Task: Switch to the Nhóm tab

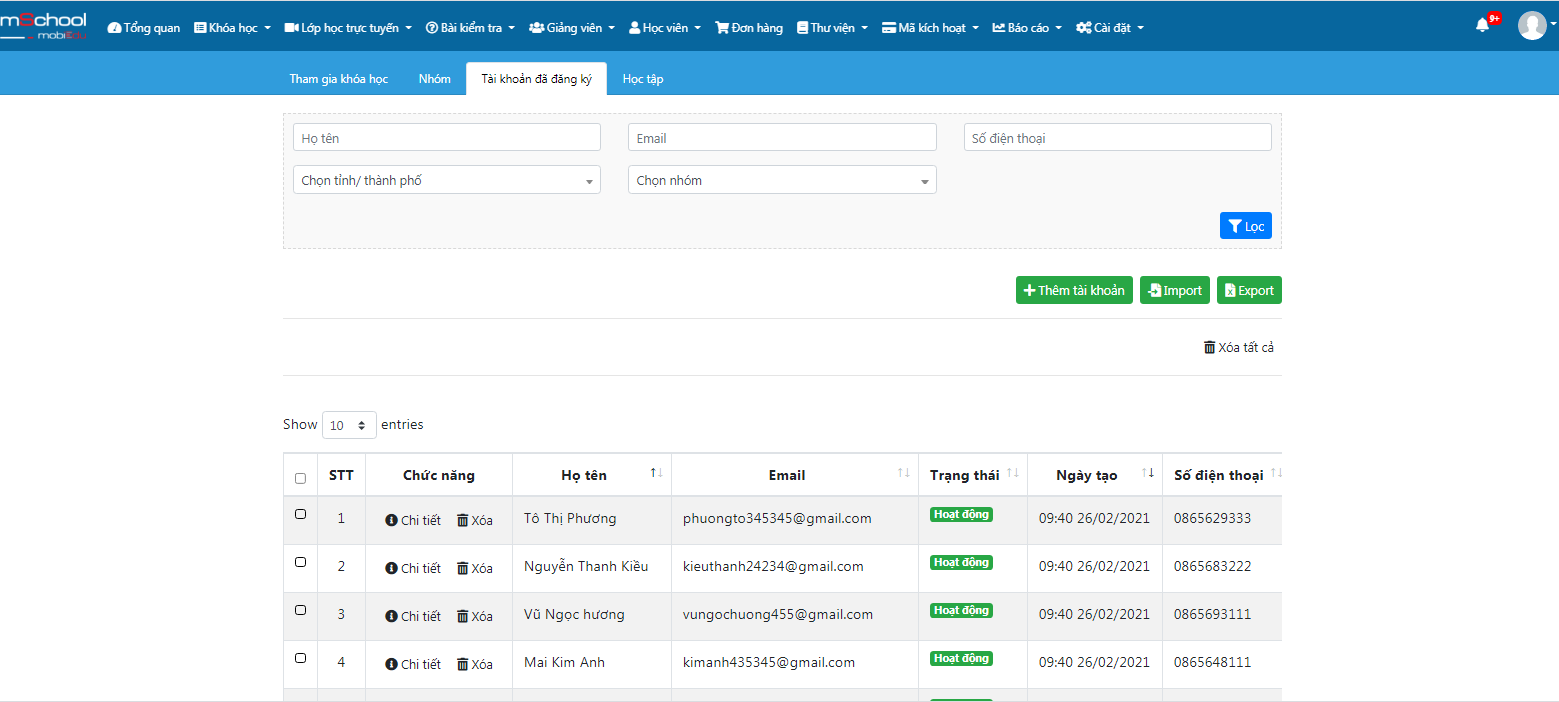Action: point(435,79)
